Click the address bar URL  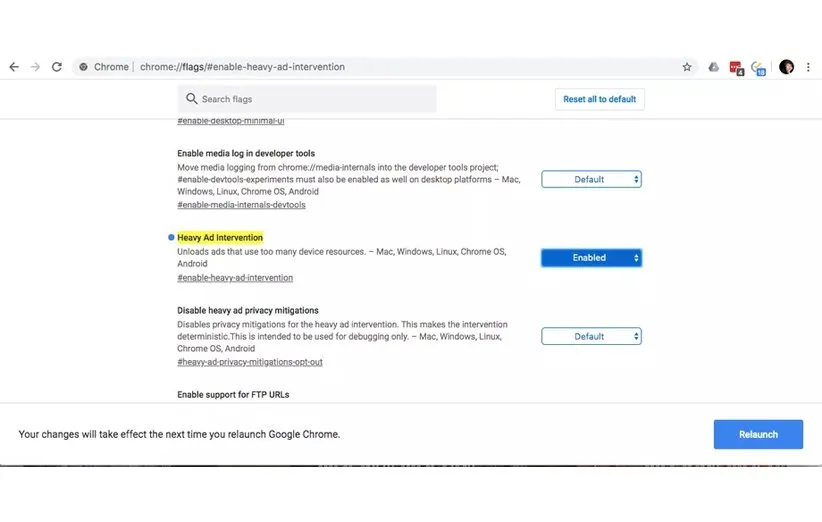pyautogui.click(x=242, y=67)
